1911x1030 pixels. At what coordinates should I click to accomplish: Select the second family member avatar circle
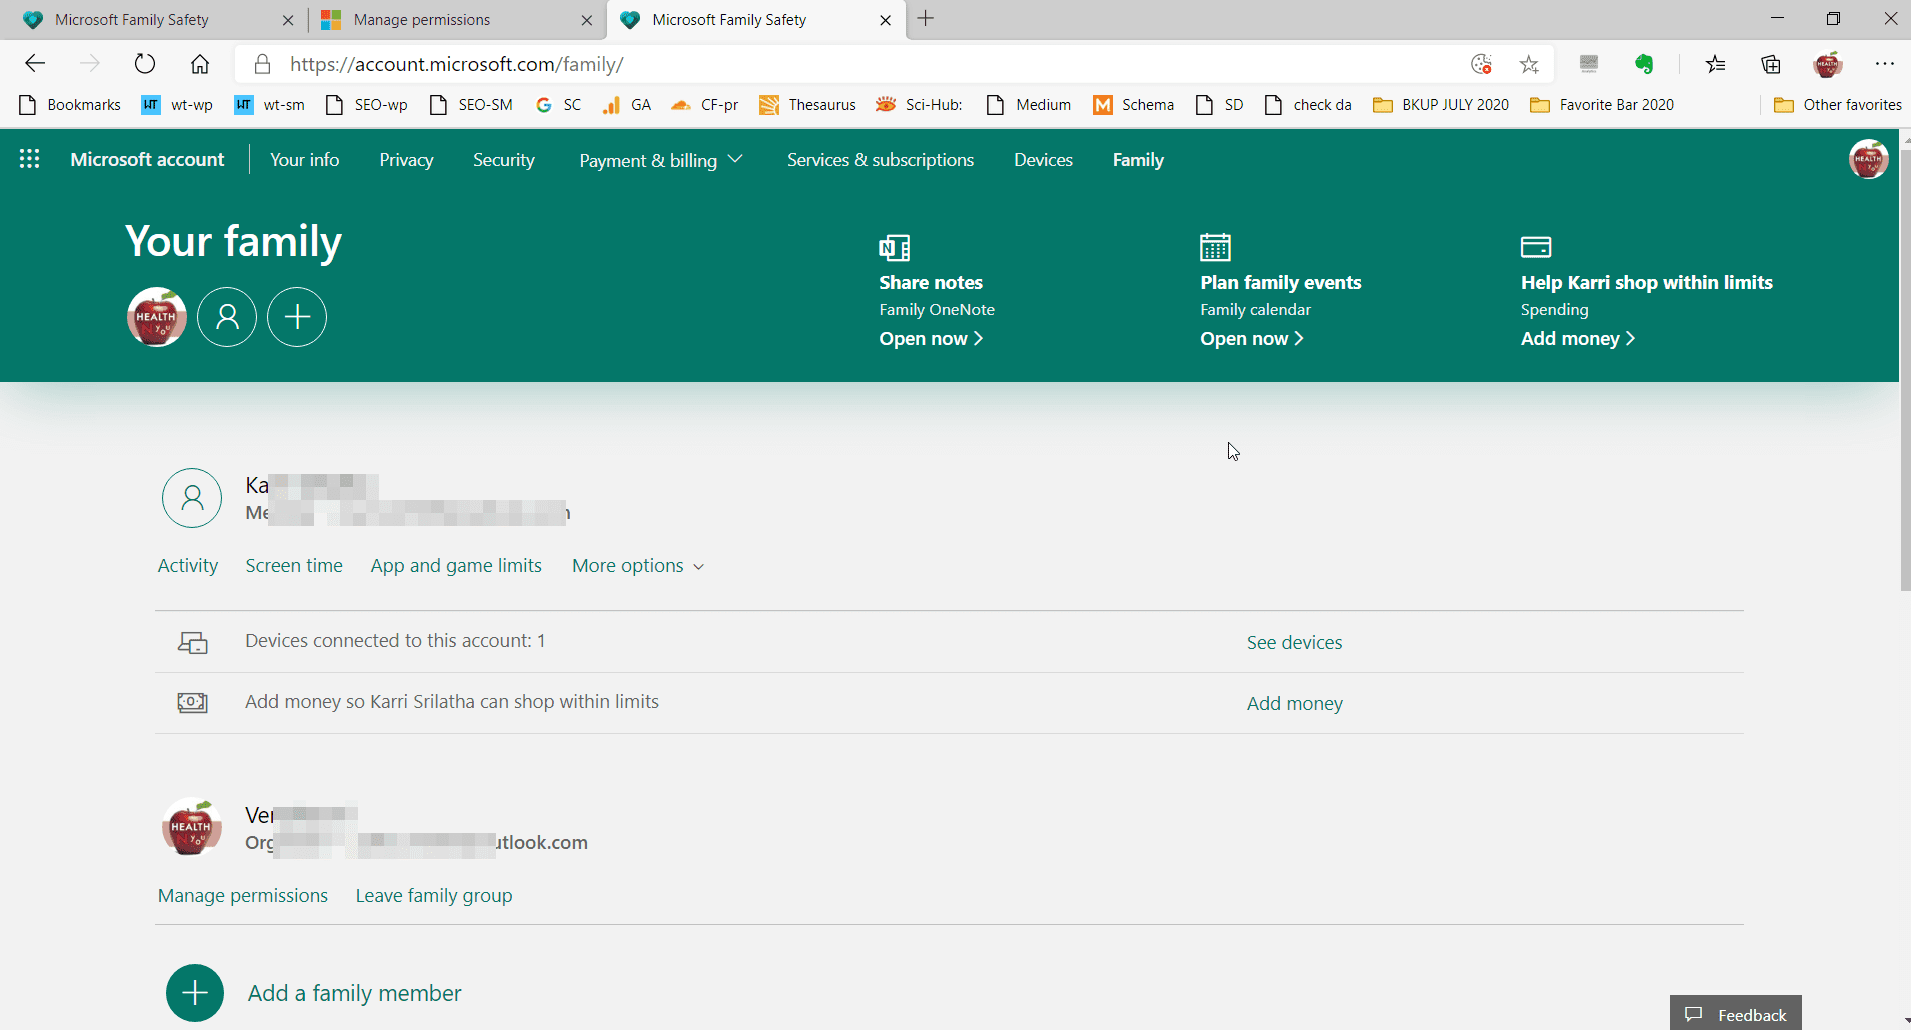point(227,317)
